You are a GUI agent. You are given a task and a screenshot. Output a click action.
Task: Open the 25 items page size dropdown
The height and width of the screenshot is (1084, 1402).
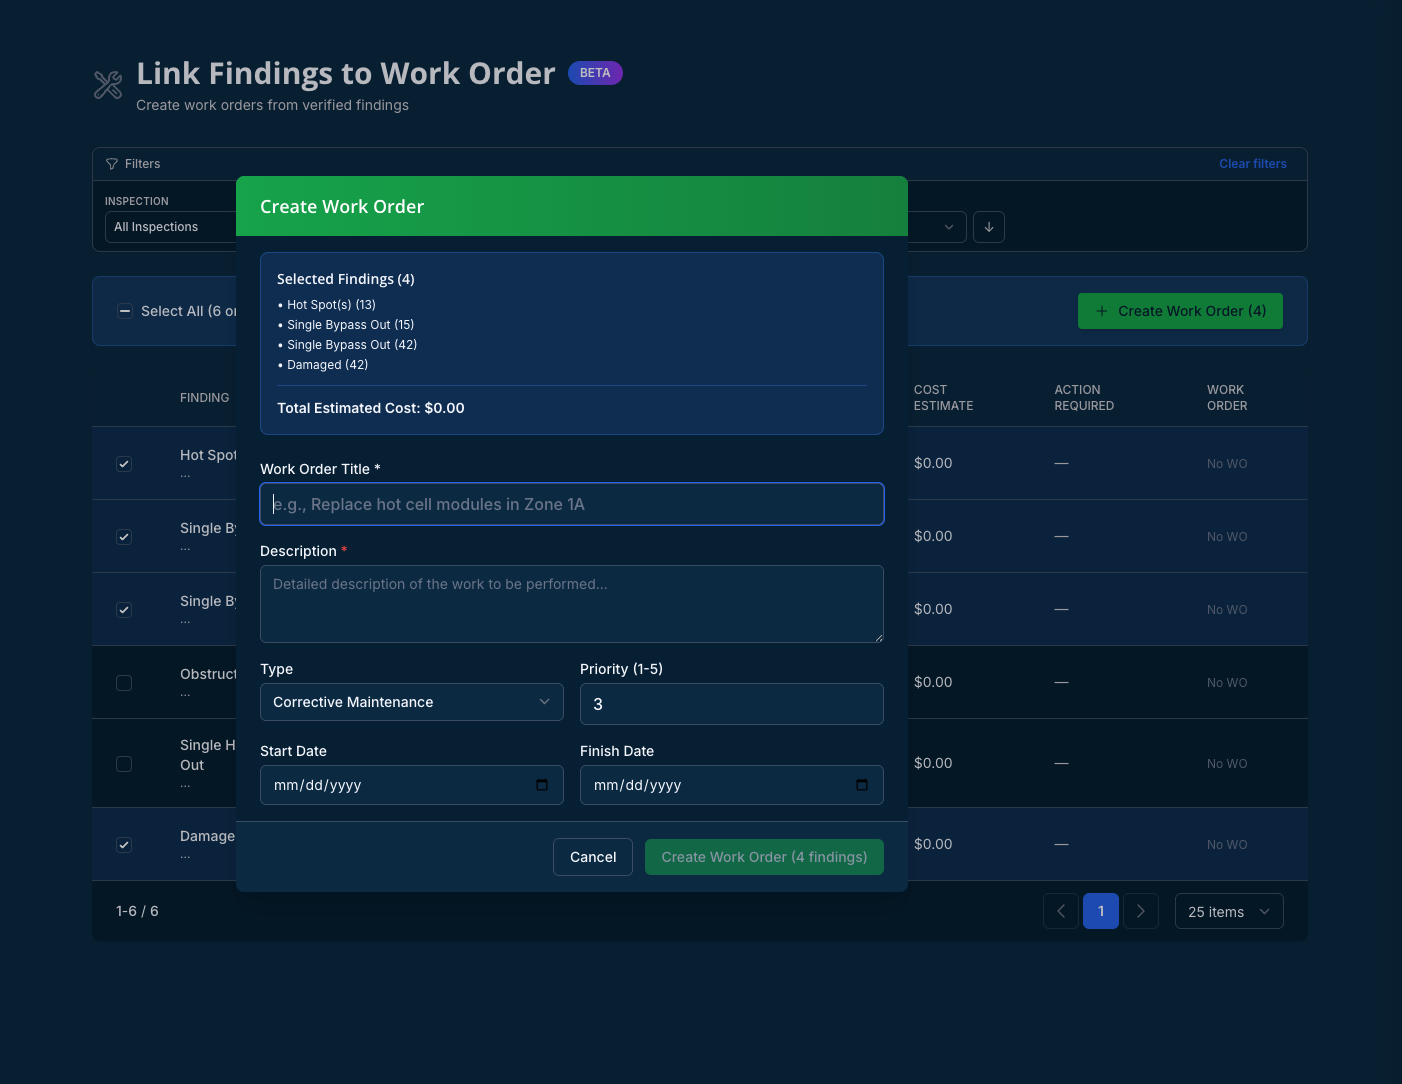[1229, 911]
